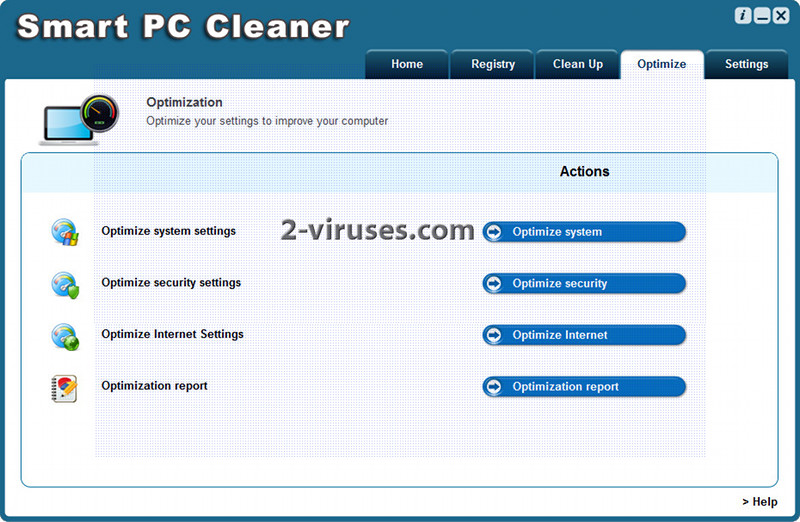Click the Smart PC Cleaner title
800x522 pixels.
(183, 27)
